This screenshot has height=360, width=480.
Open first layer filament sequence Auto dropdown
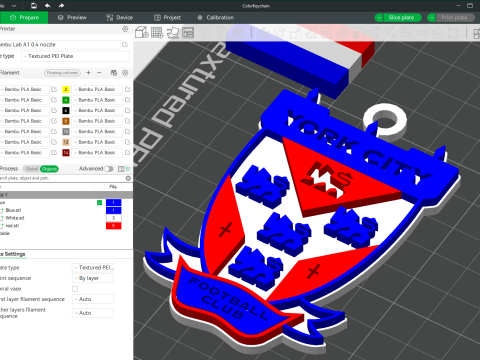93,299
